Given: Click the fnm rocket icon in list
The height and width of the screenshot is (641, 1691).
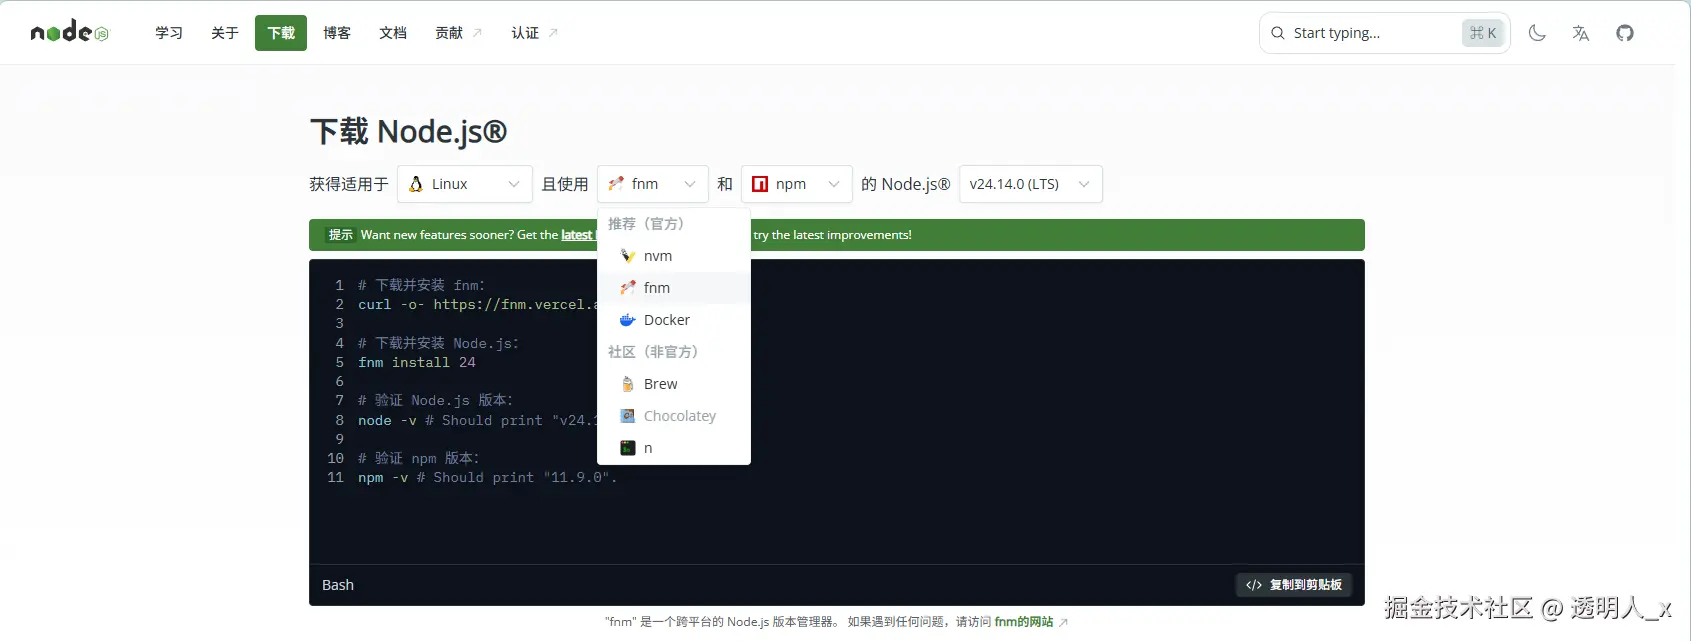Looking at the screenshot, I should [628, 288].
